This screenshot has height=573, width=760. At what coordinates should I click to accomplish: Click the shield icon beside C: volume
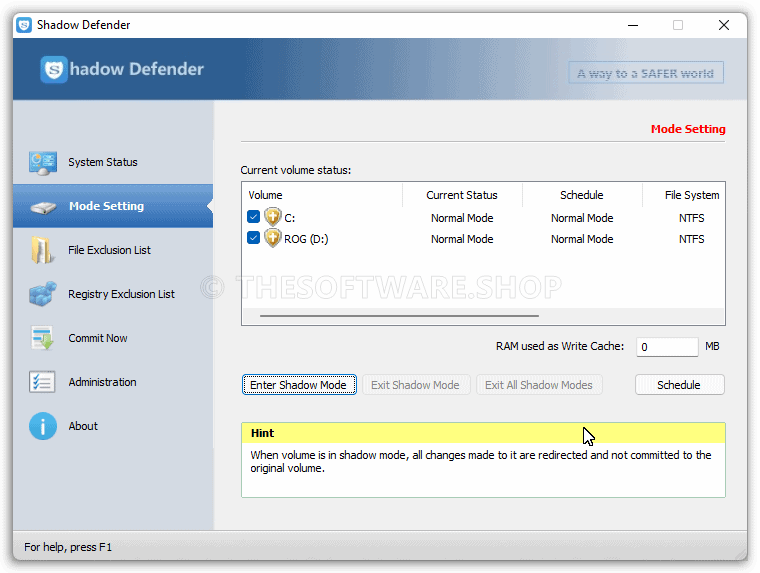tap(273, 217)
